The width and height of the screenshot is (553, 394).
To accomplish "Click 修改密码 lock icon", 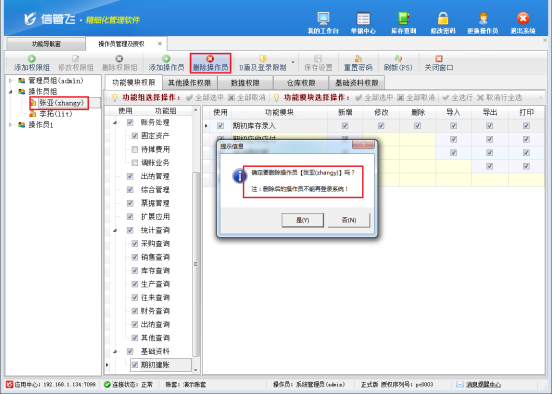I will point(443,18).
